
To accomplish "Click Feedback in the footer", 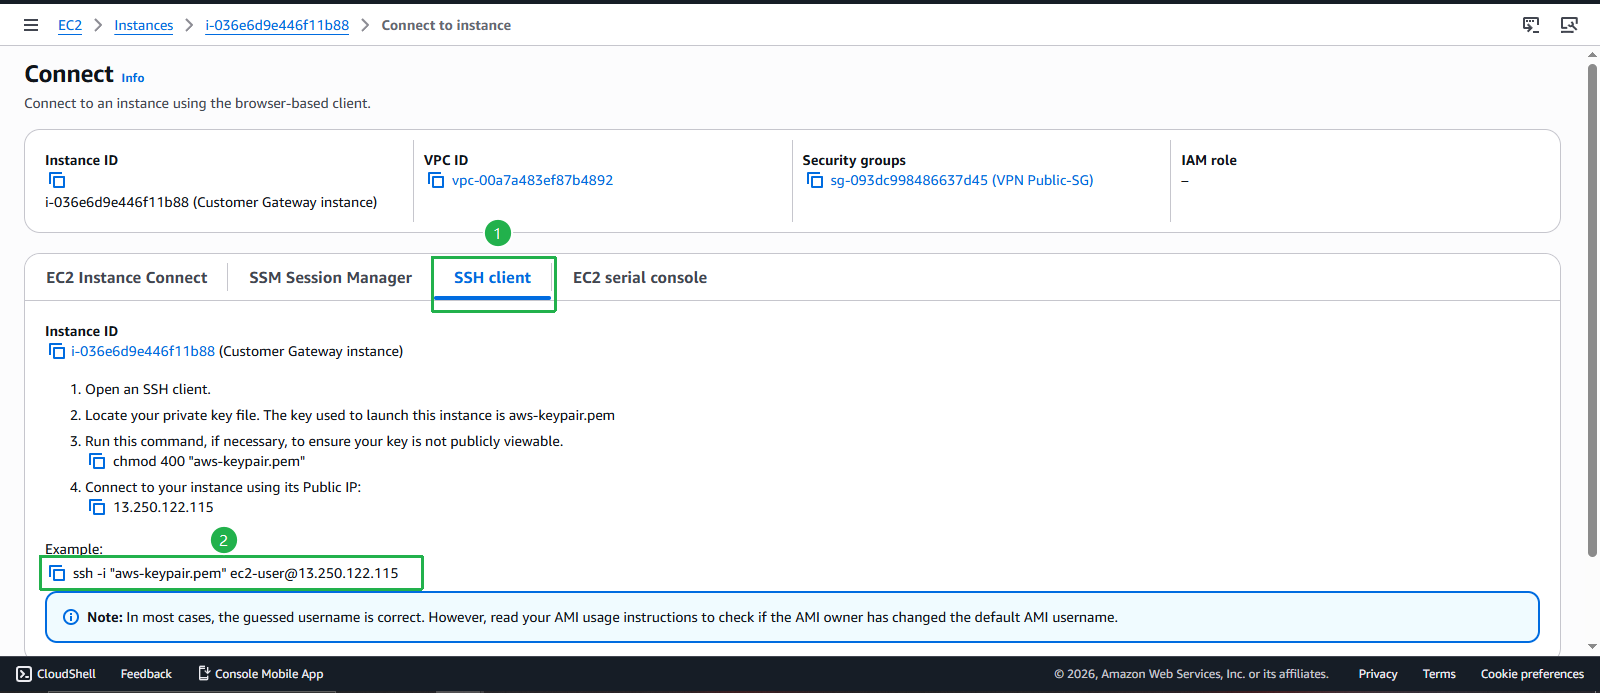I will [146, 674].
